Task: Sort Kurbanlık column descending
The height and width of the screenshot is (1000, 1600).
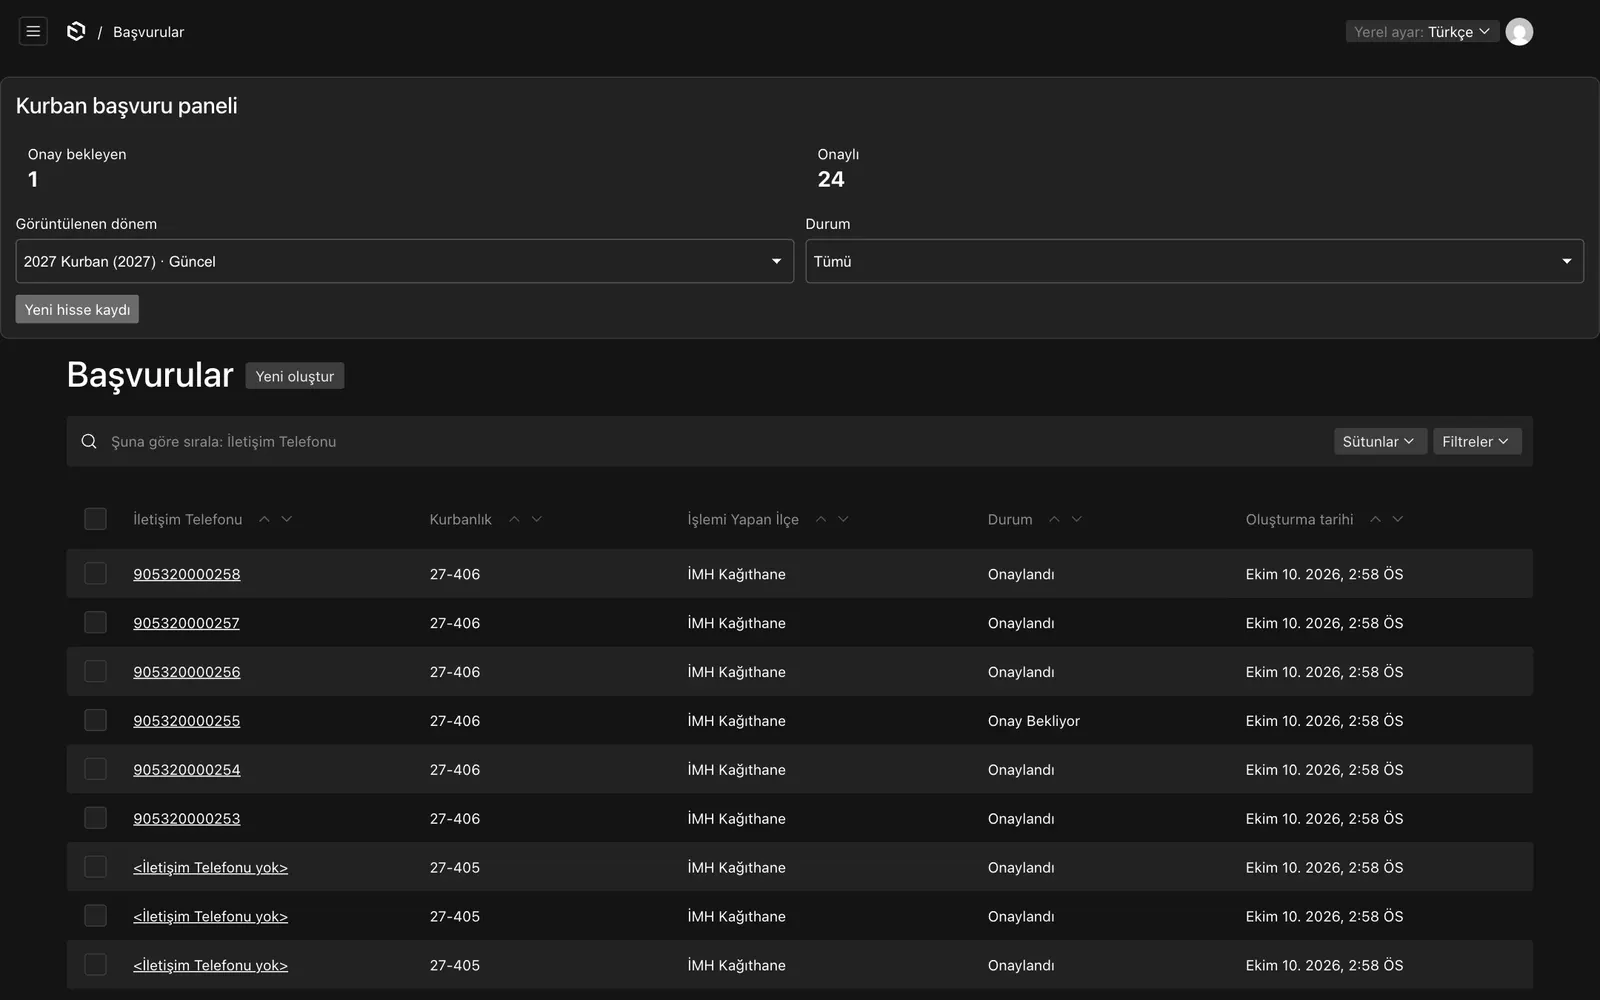Action: point(537,519)
